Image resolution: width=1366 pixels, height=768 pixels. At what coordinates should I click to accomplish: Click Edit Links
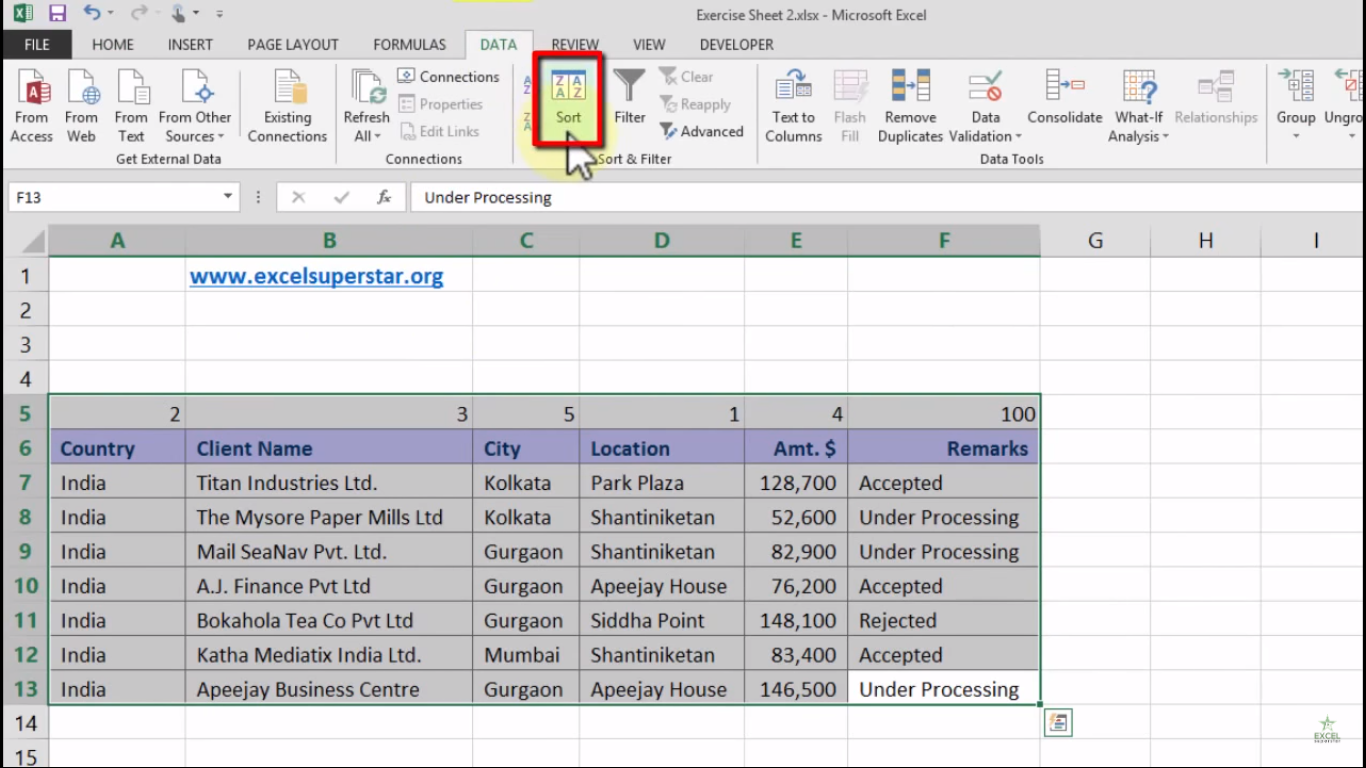click(438, 131)
